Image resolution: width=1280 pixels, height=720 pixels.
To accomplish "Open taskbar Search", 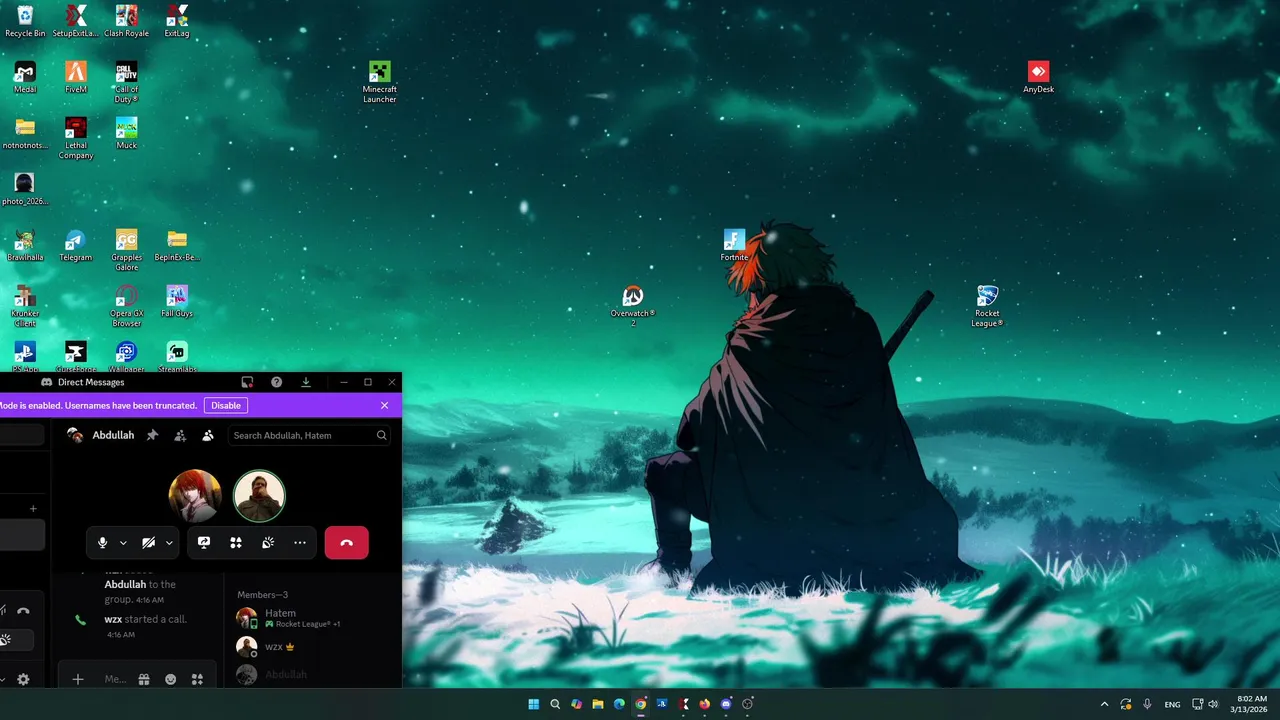I will [x=555, y=704].
